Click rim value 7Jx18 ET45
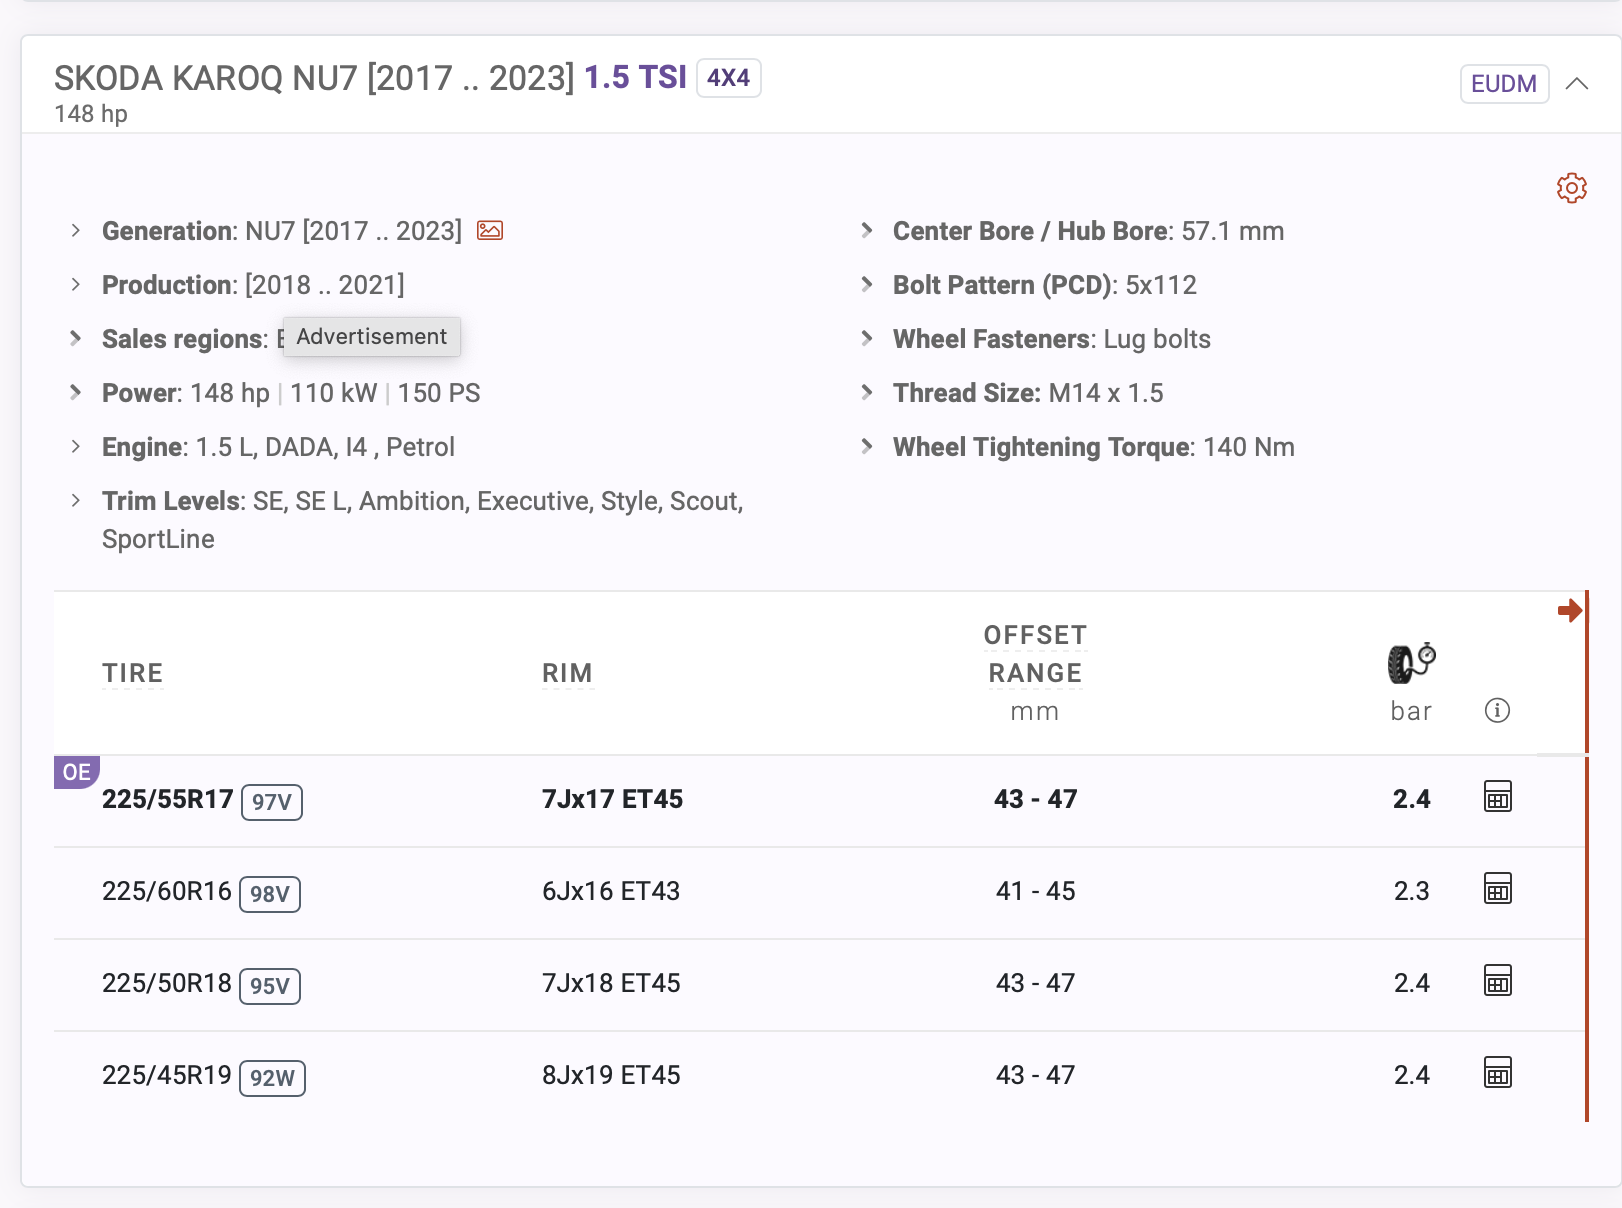 point(611,983)
